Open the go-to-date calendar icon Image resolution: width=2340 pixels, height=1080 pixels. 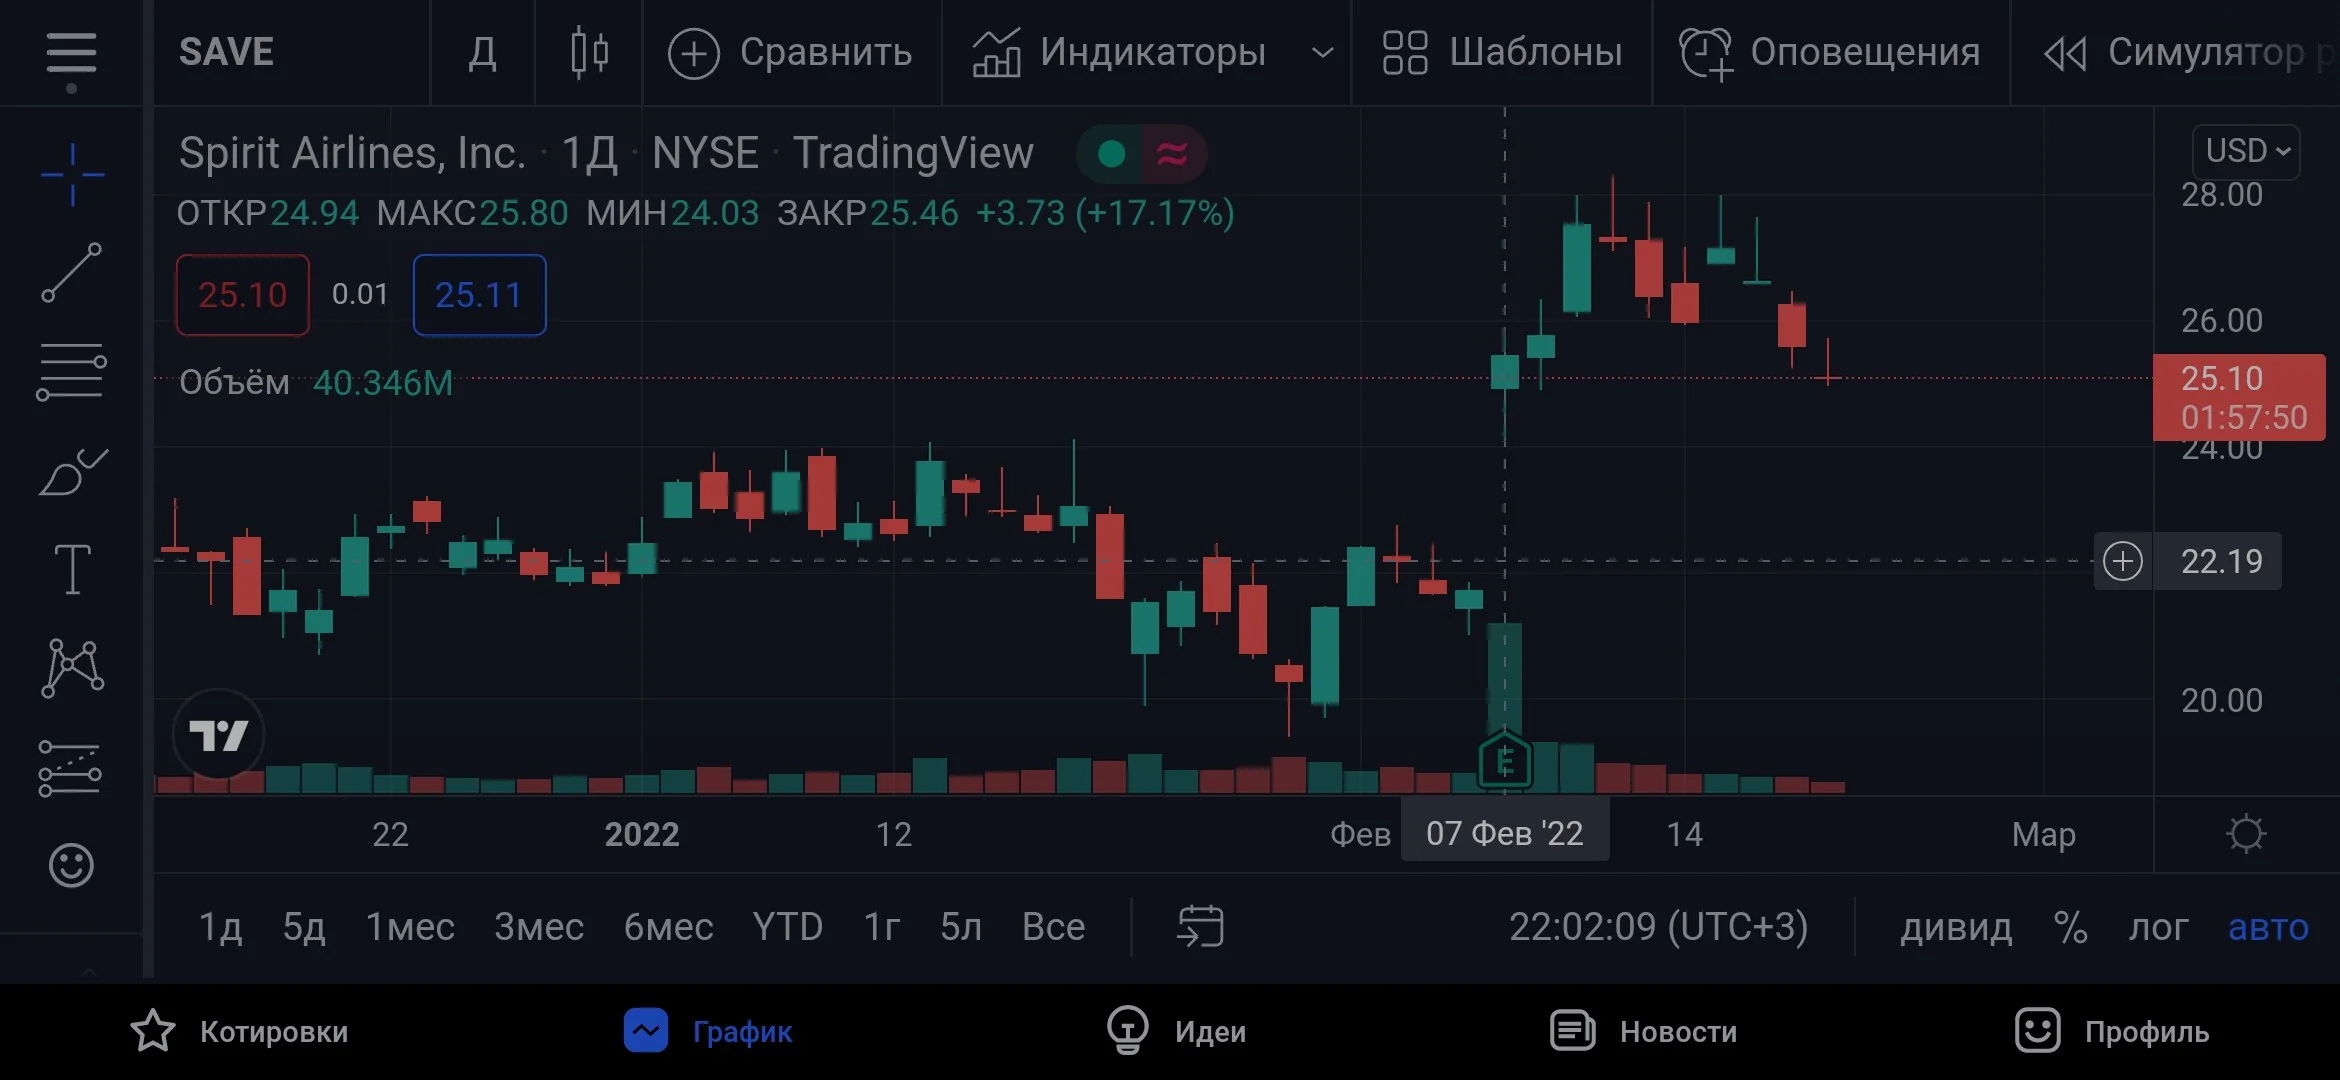1200,926
